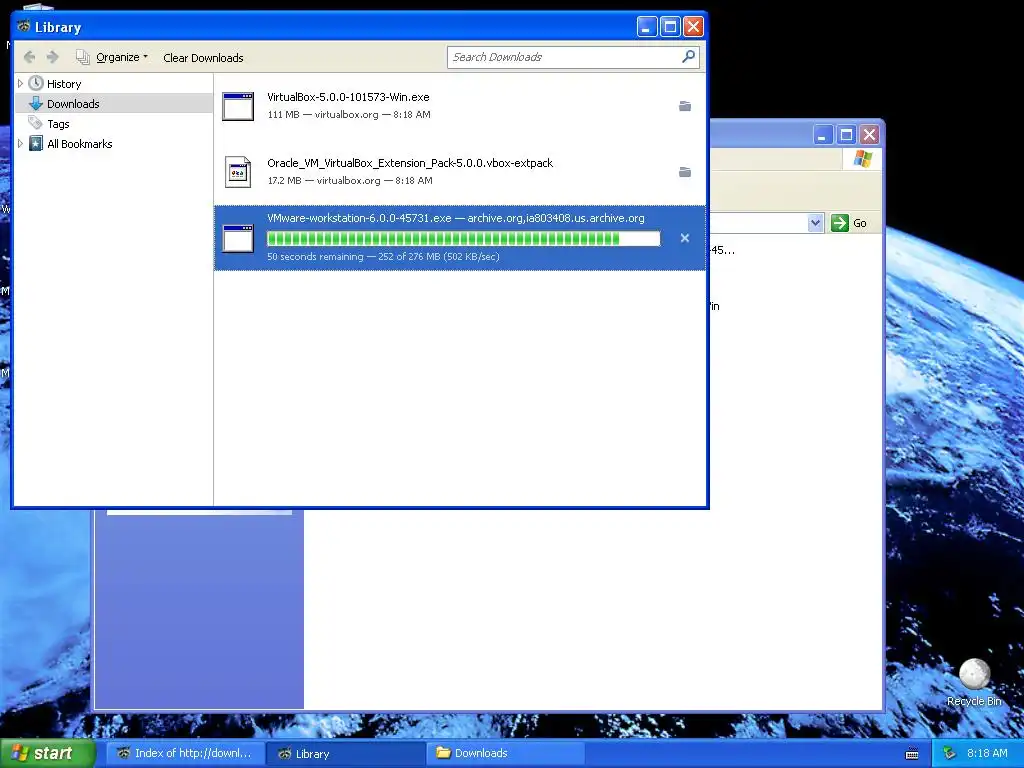This screenshot has height=768, width=1024.
Task: Click the network tray icon
Action: click(948, 753)
